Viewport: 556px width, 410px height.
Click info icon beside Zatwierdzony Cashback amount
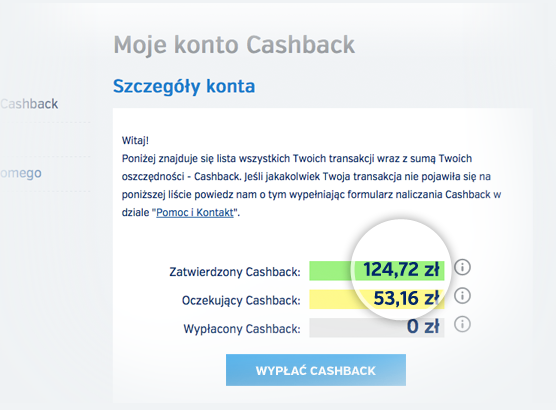462,267
